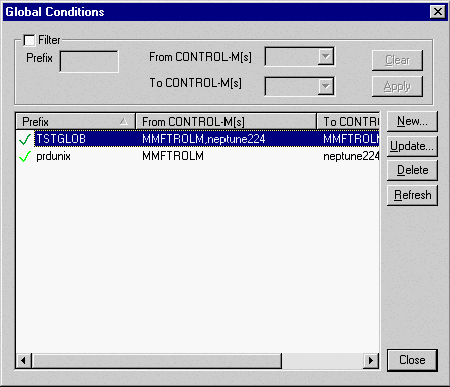Sort by the Prefix column header
This screenshot has width=450, height=387.
[76, 121]
